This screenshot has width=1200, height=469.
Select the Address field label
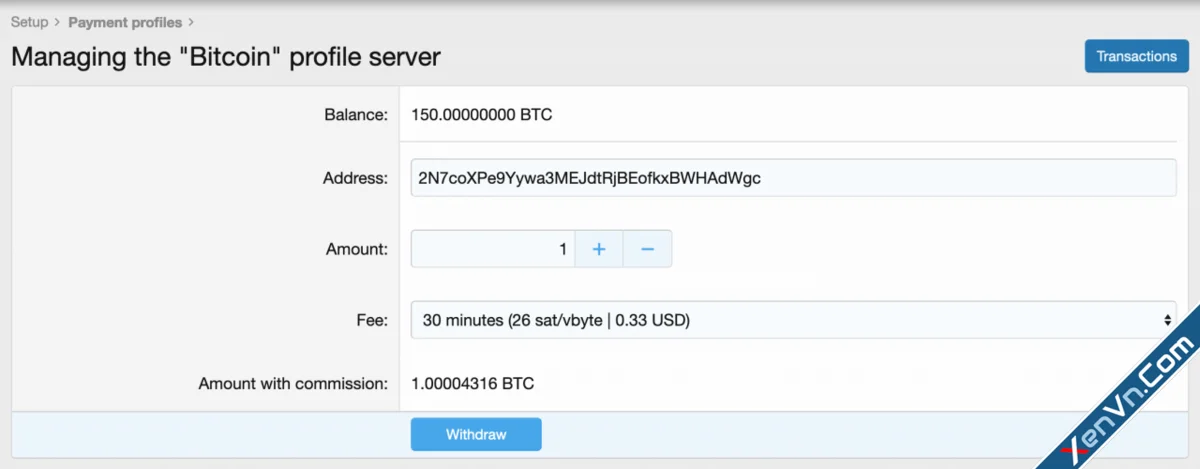(355, 178)
